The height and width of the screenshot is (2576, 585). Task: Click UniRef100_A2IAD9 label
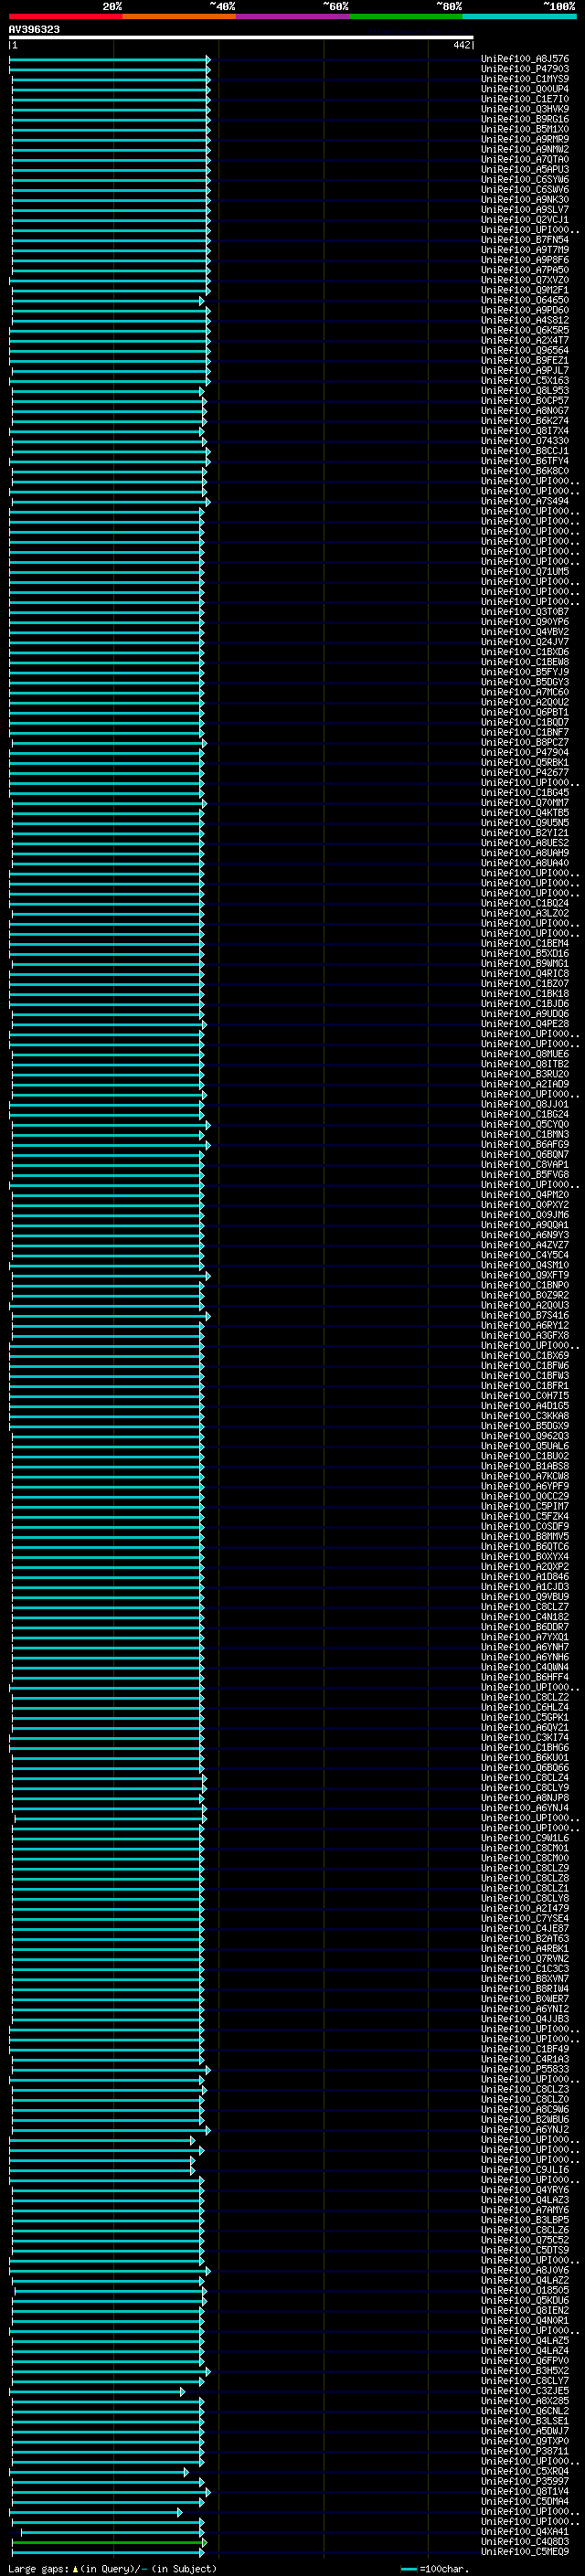[525, 1084]
